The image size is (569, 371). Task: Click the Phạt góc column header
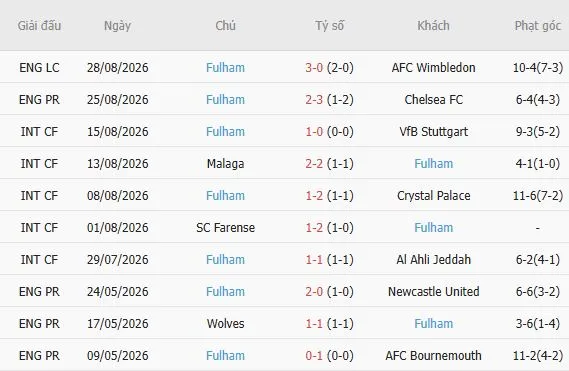click(x=538, y=26)
